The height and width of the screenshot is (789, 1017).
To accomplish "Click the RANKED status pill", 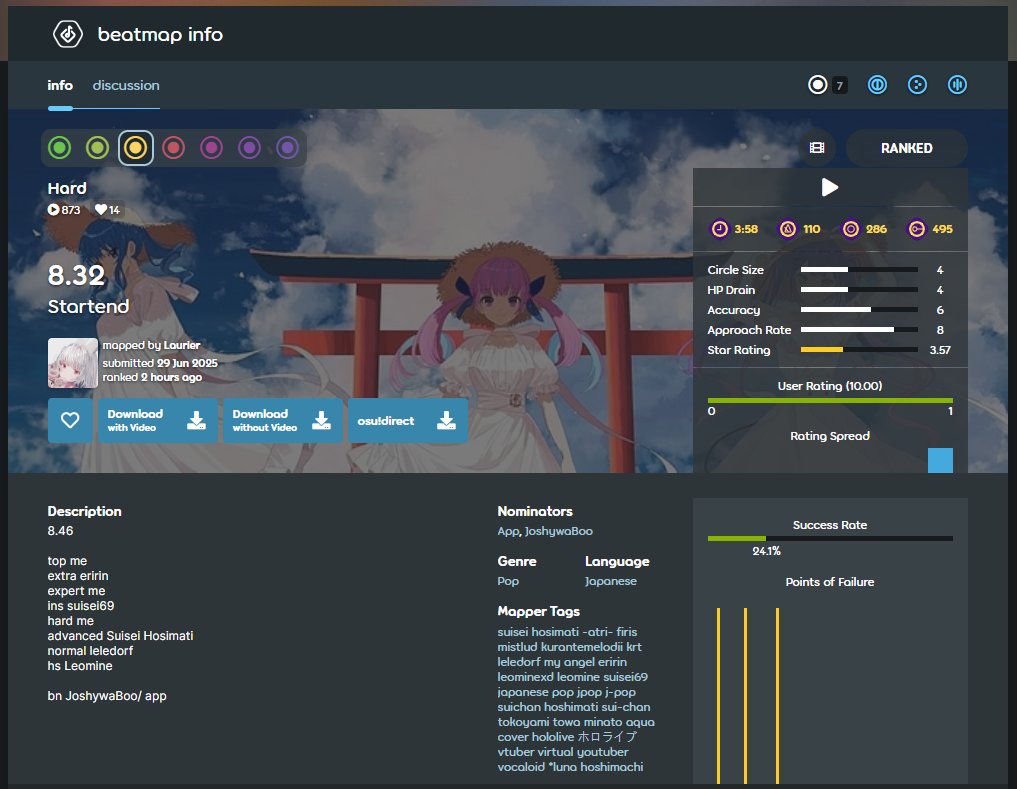I will 907,148.
